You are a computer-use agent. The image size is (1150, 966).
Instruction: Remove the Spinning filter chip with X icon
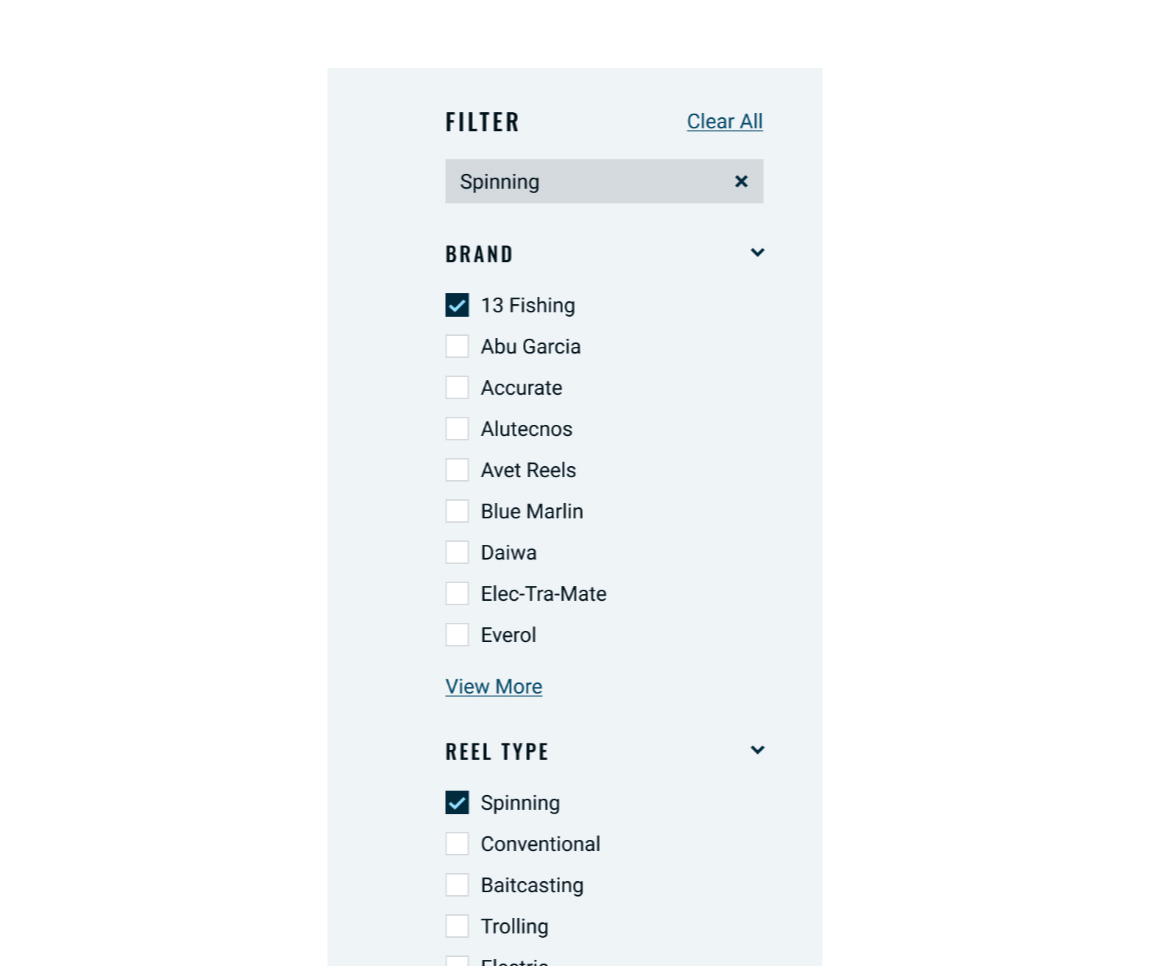click(x=741, y=181)
